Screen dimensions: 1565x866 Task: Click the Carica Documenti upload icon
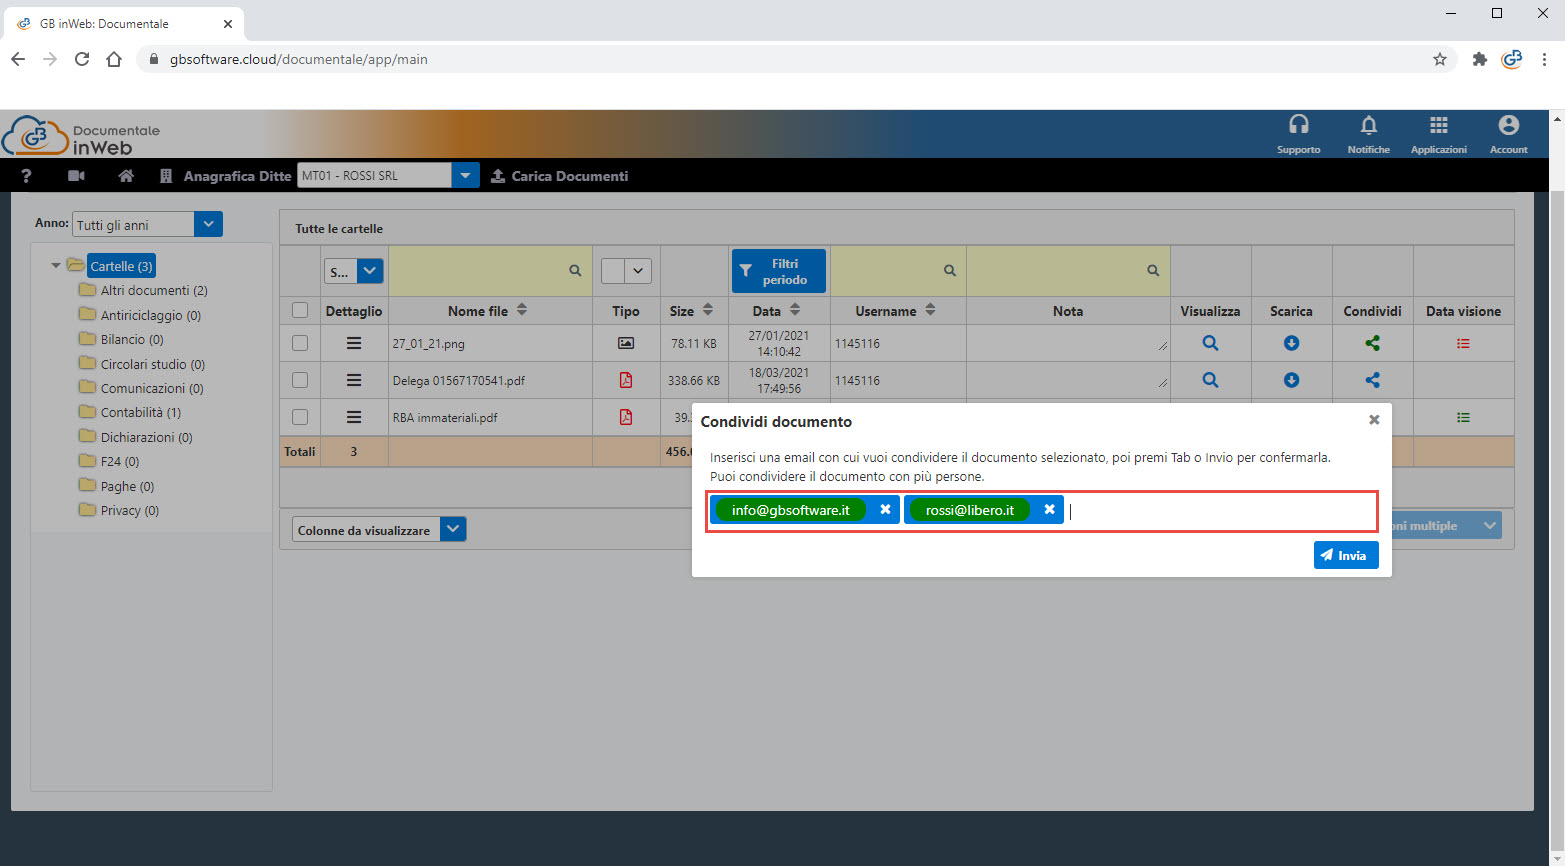[498, 175]
